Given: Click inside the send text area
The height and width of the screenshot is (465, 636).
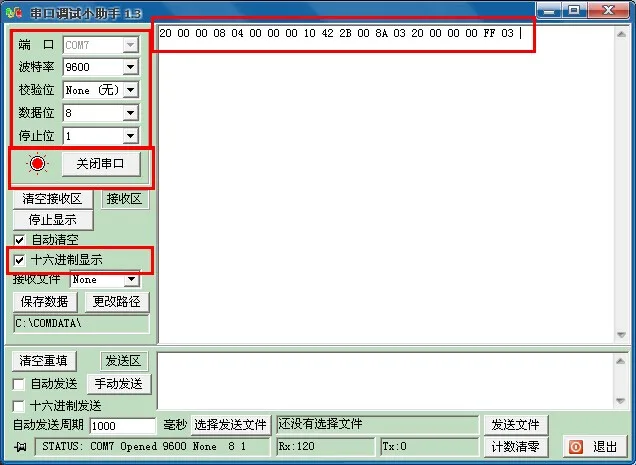Looking at the screenshot, I should pos(385,381).
